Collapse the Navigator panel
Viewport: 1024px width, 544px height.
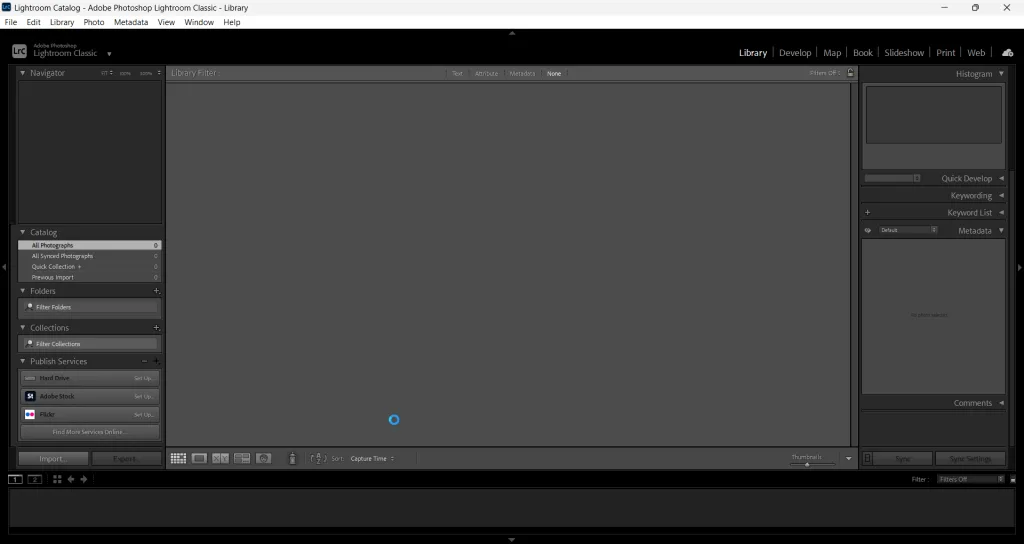point(23,73)
